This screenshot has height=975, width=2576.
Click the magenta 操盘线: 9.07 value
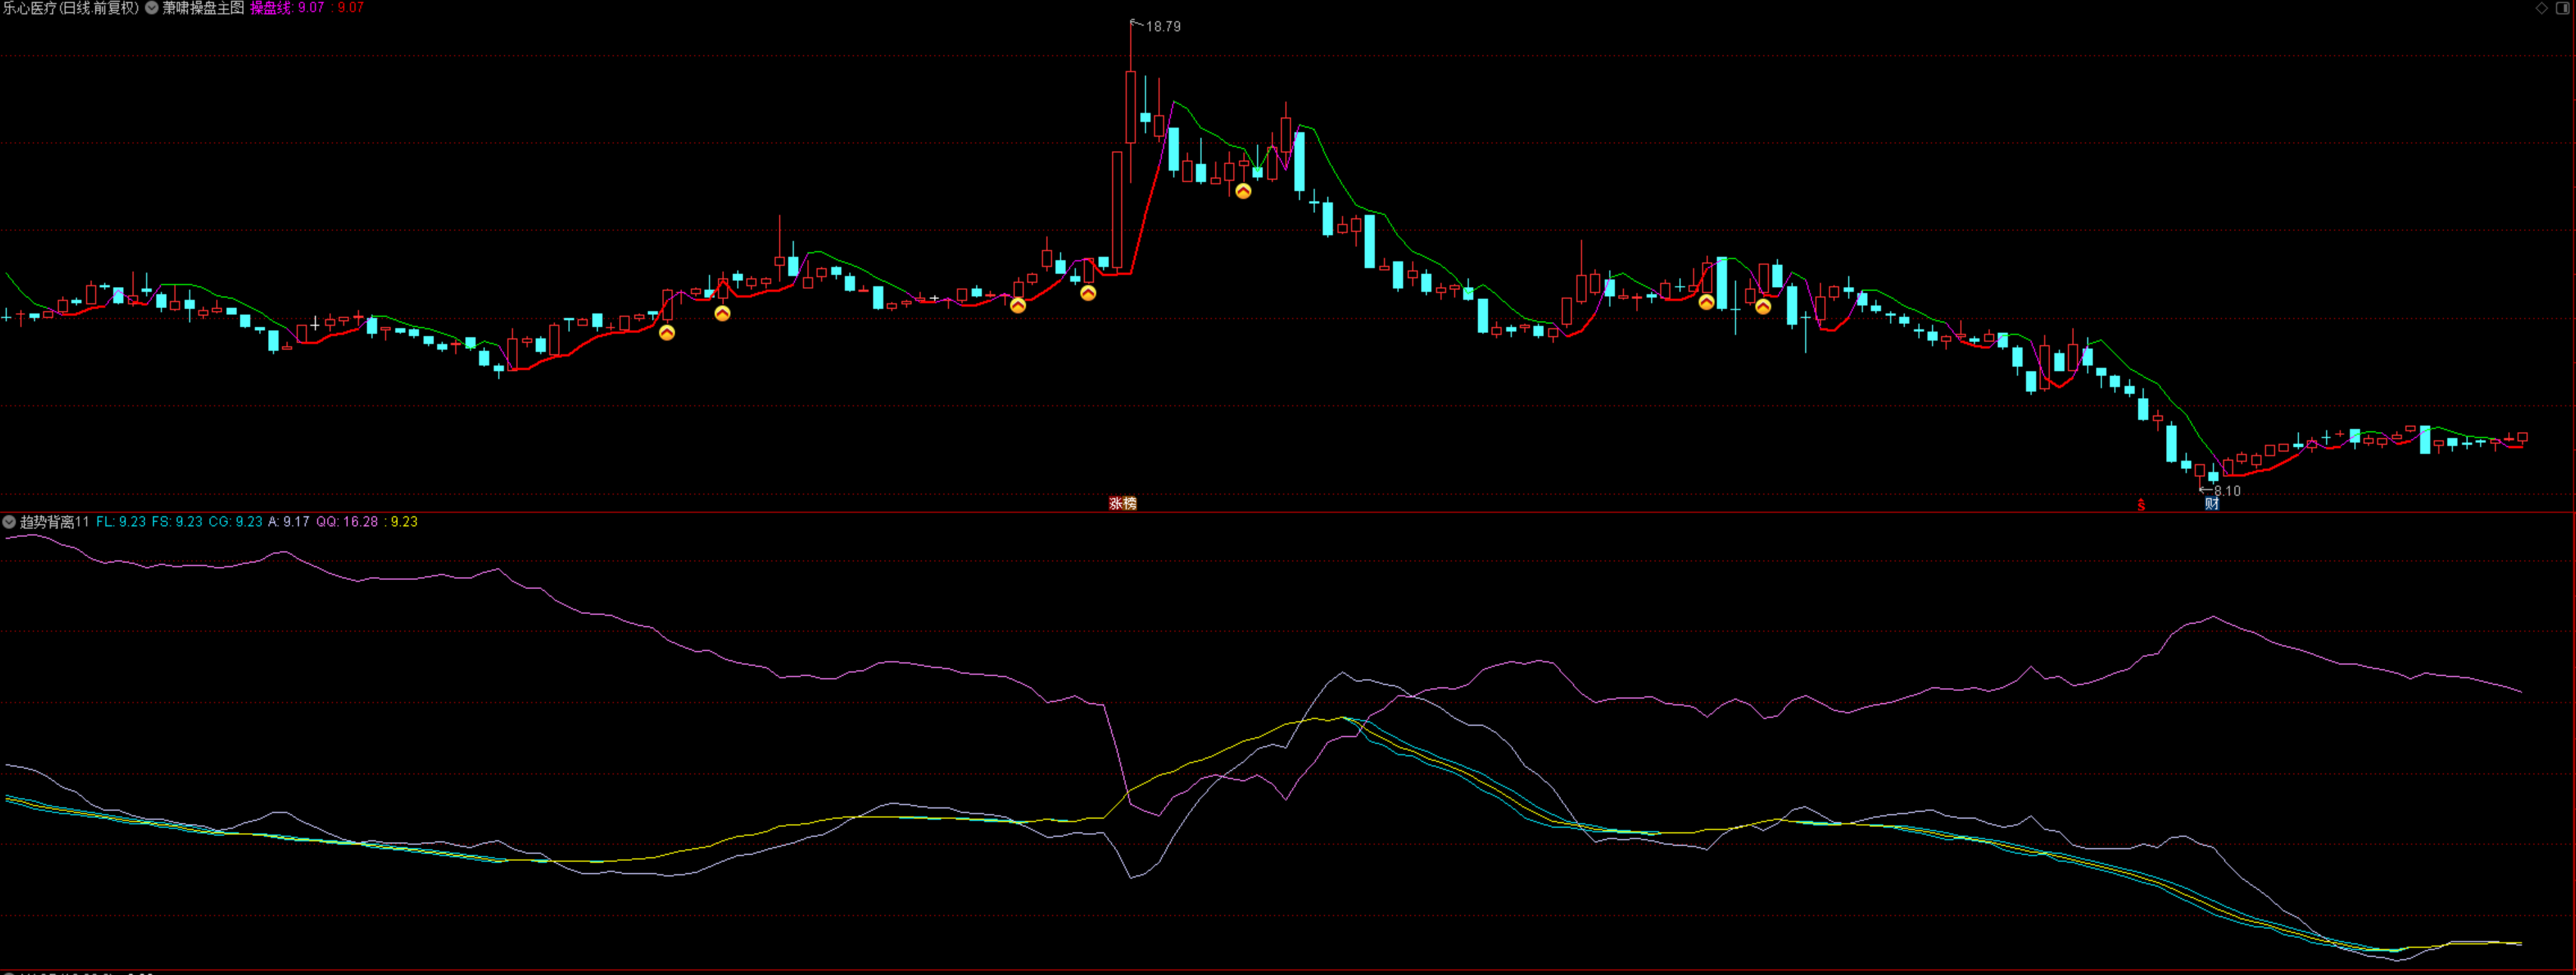[288, 8]
